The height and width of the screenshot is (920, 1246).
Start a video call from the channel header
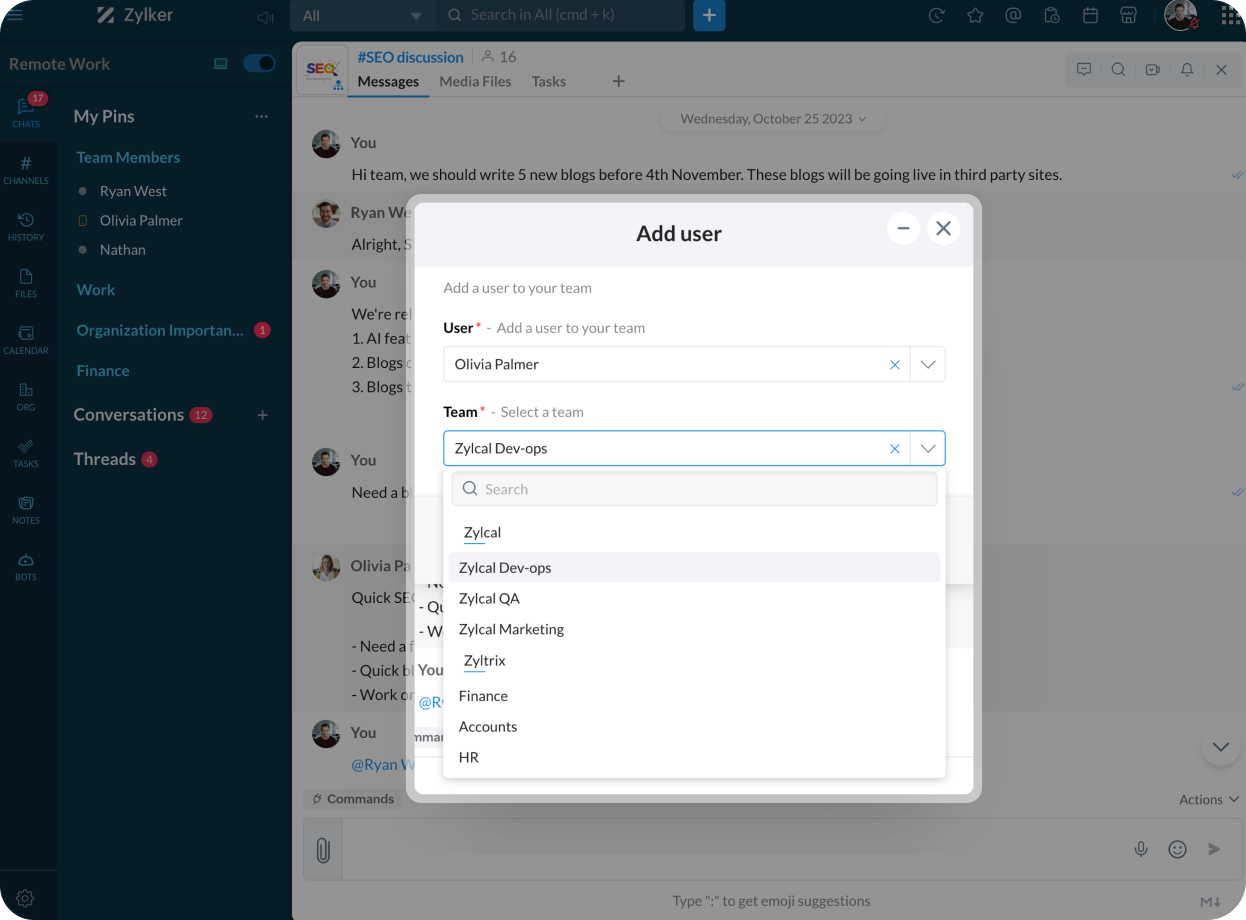1152,70
